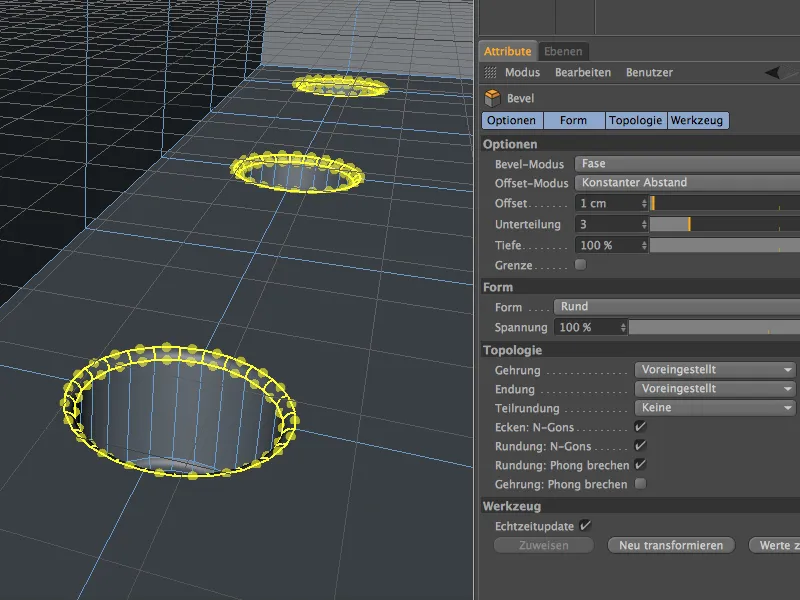Click the Optionen section header

coord(640,144)
